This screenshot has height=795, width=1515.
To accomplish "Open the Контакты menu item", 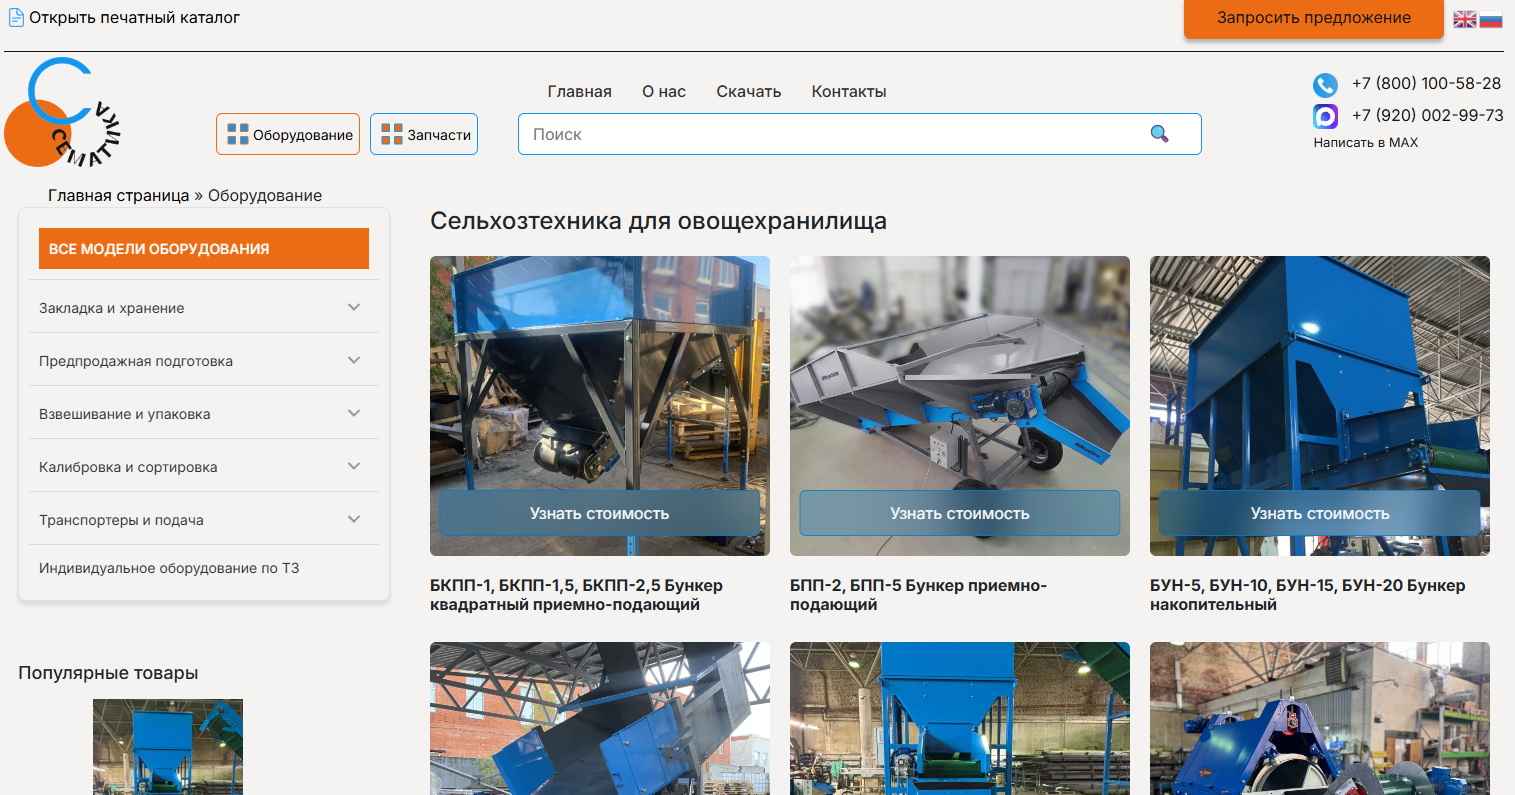I will coord(849,91).
